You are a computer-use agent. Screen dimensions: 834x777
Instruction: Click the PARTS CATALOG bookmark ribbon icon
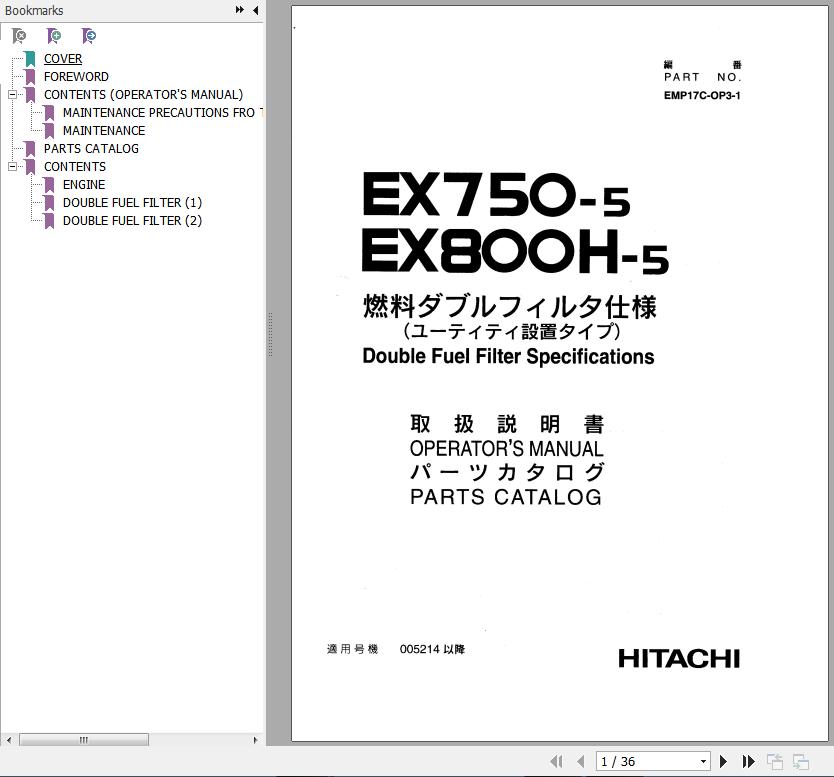30,149
